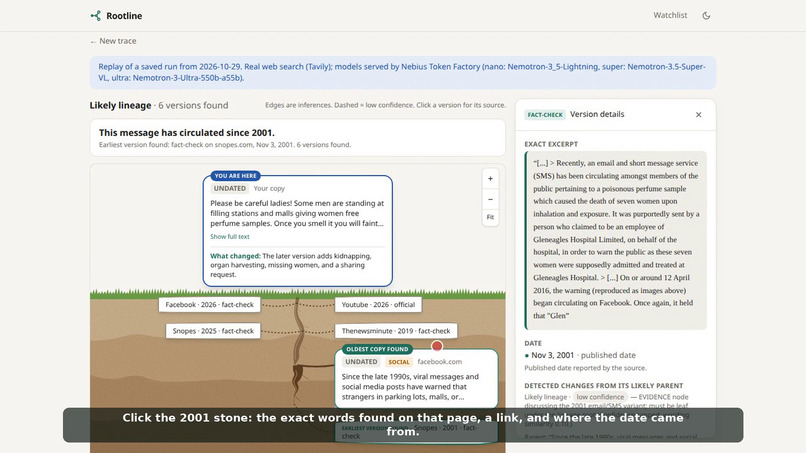
Task: Expand Show full text in your copy
Action: (230, 237)
